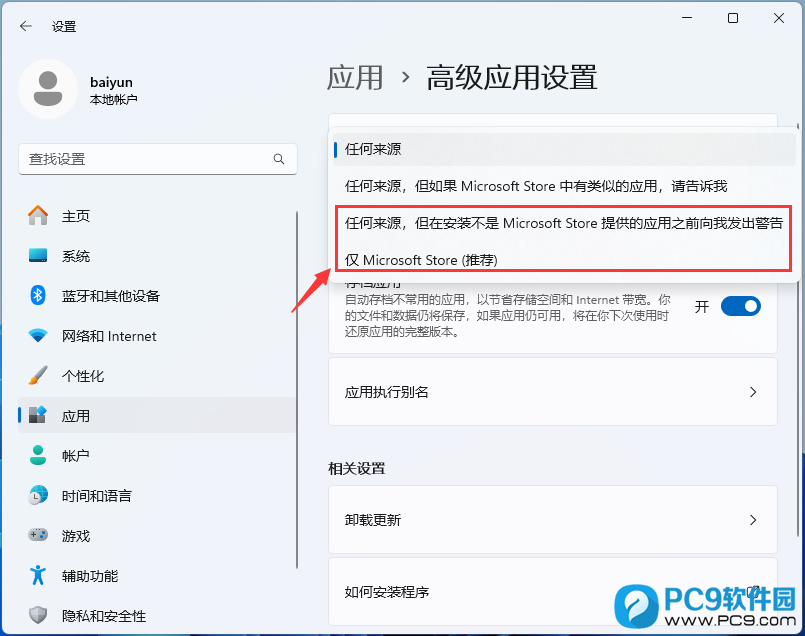Open 帐户 settings category

(x=157, y=455)
